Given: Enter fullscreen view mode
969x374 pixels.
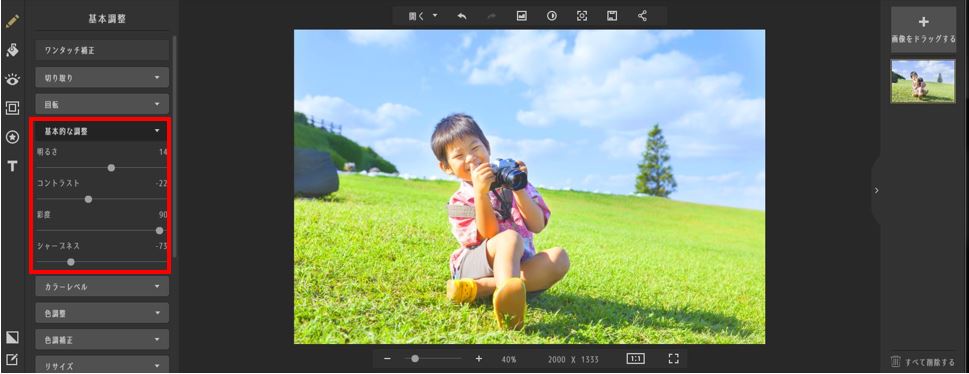Looking at the screenshot, I should [674, 359].
